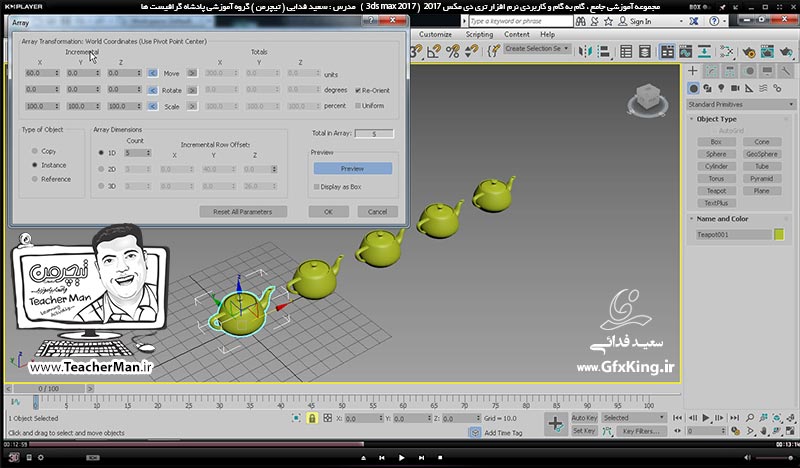Click the Edit Named Selection Sets icon
This screenshot has width=800, height=468.
493,51
